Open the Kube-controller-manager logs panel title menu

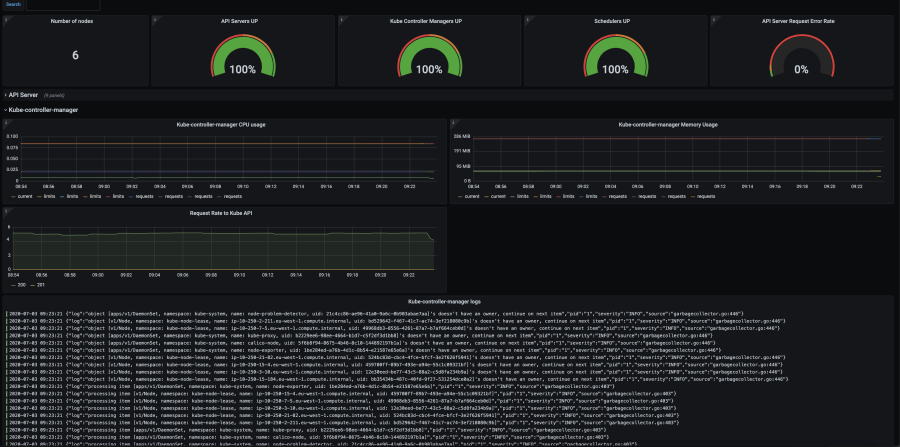click(444, 301)
